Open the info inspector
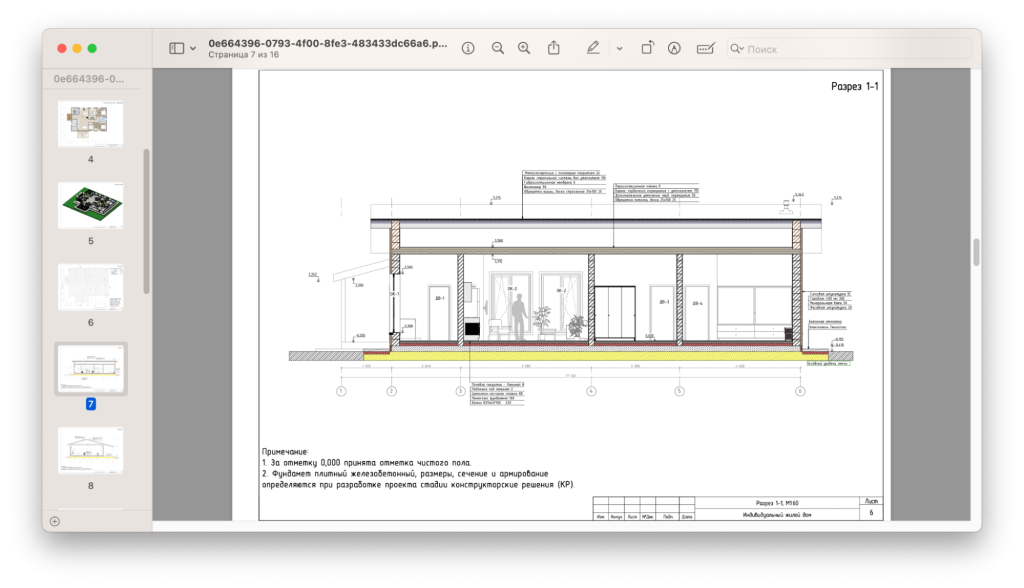The image size is (1024, 588). tap(466, 47)
